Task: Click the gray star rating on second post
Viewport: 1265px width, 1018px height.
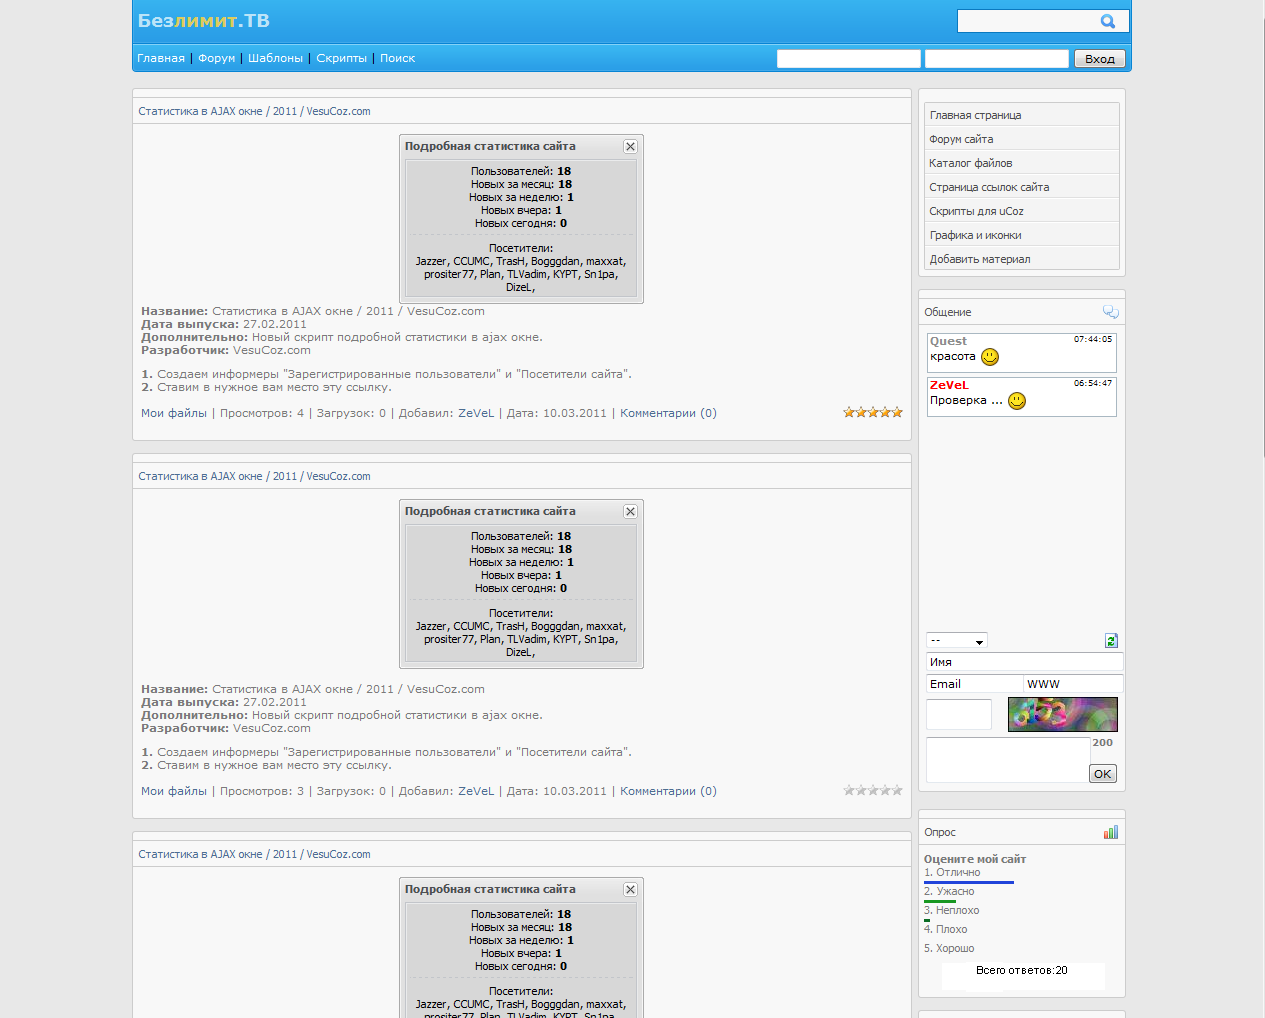Action: 872,790
